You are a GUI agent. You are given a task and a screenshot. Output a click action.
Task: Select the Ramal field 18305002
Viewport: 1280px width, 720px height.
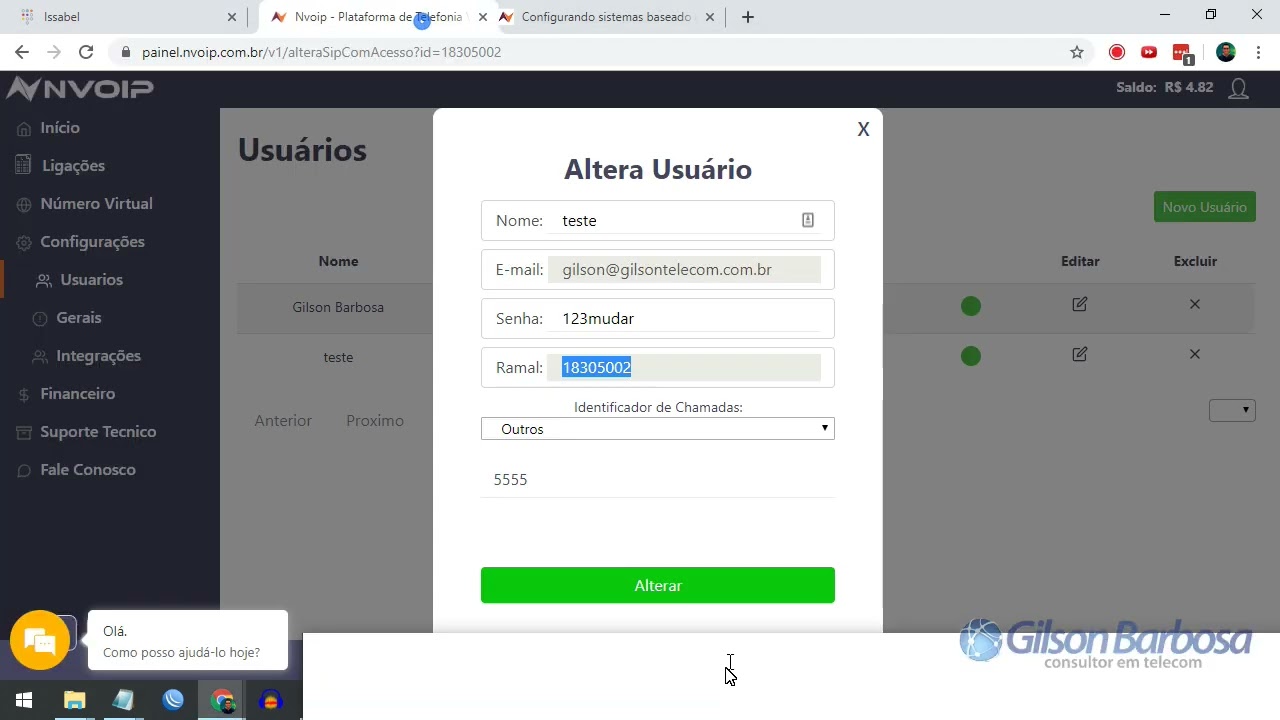point(657,367)
